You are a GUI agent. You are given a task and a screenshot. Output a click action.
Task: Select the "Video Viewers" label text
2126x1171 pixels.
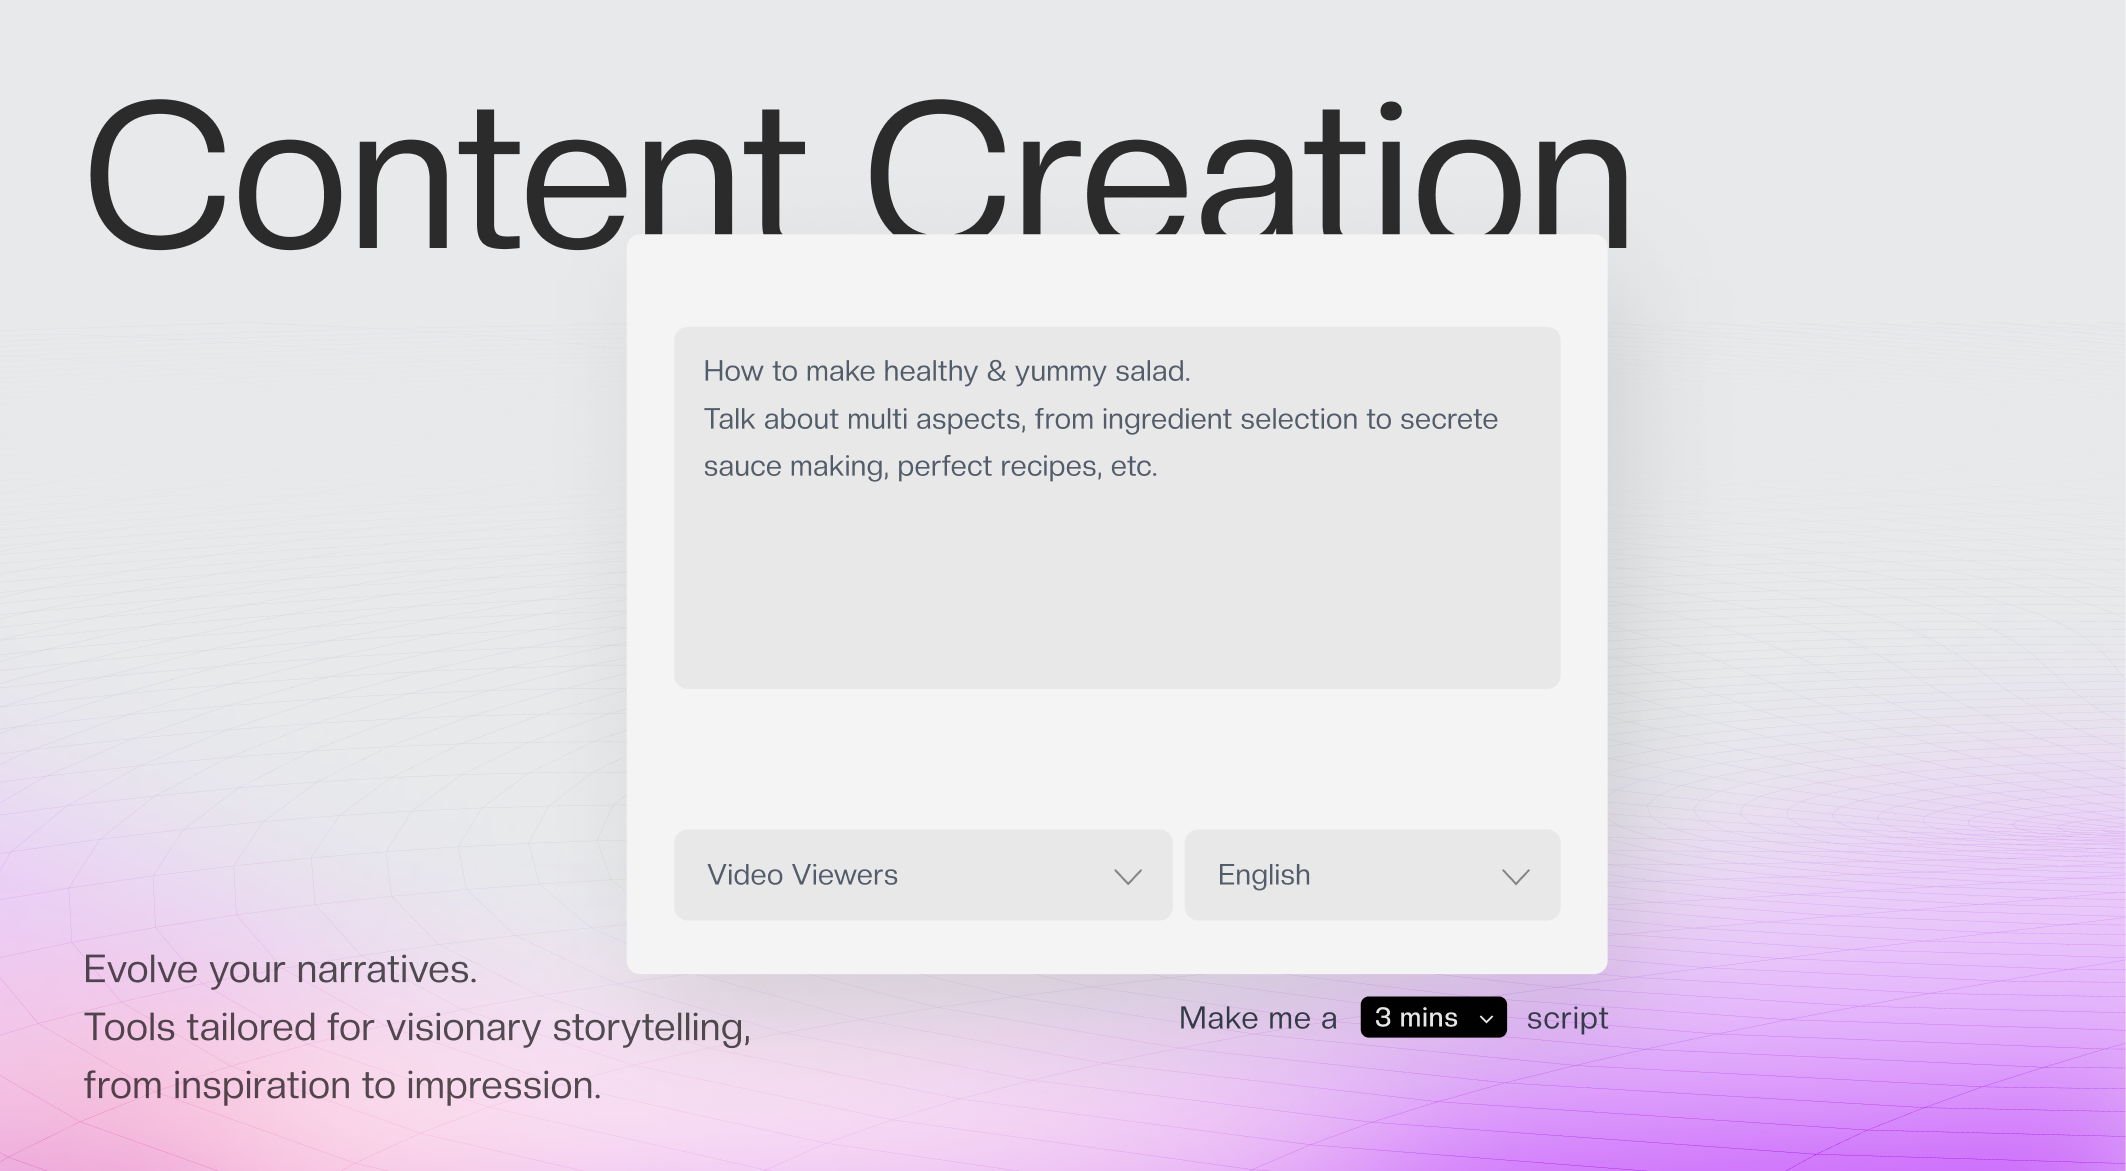point(802,875)
